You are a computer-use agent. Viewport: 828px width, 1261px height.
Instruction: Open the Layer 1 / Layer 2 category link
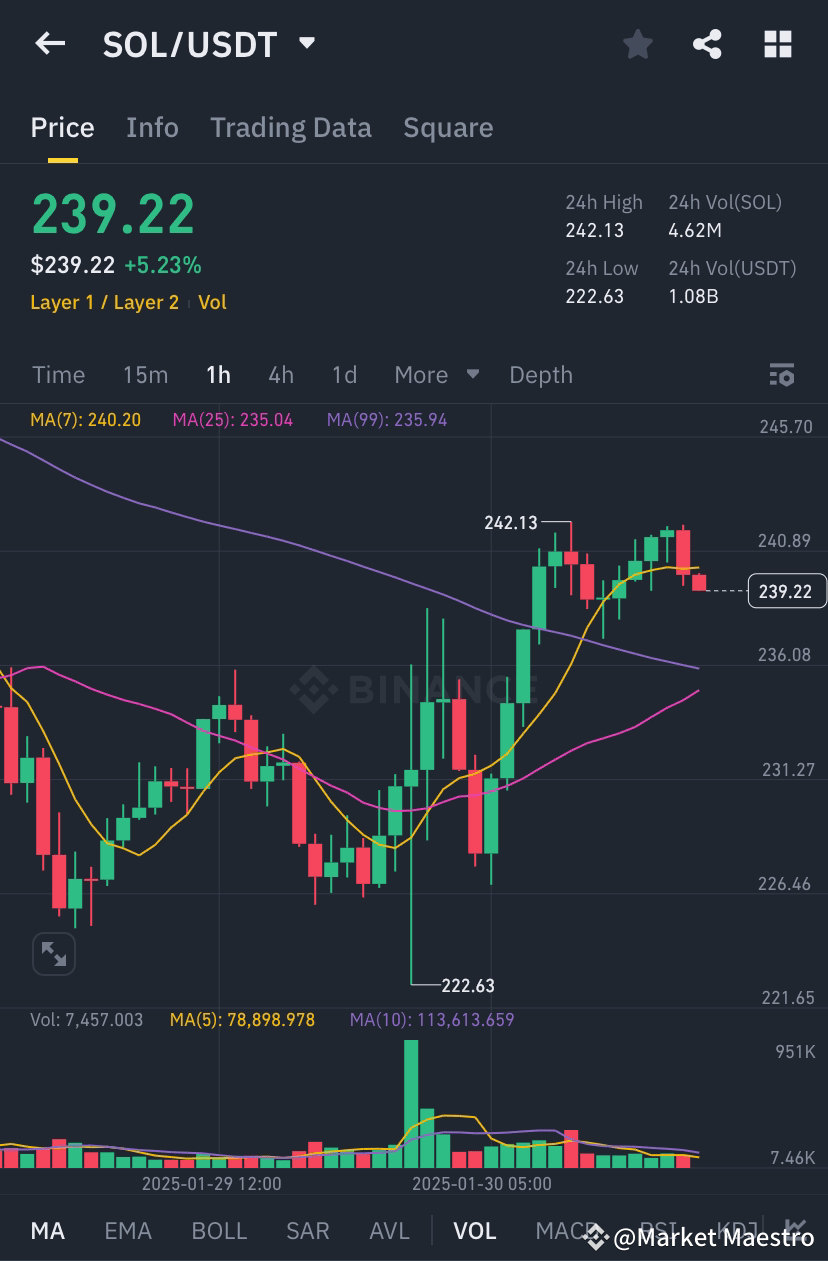[x=104, y=302]
